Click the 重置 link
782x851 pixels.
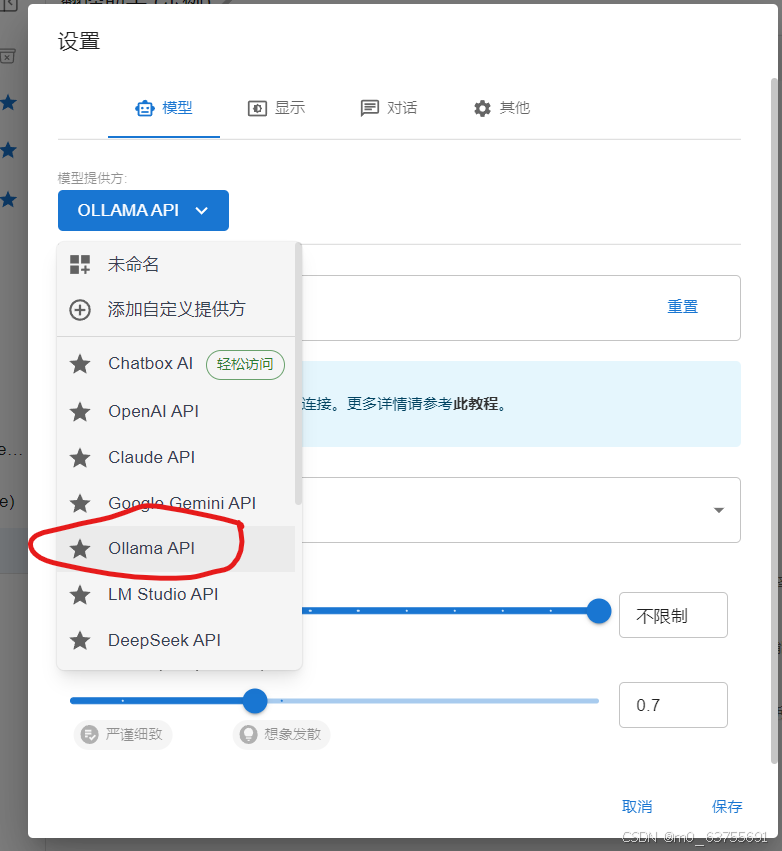click(x=682, y=307)
